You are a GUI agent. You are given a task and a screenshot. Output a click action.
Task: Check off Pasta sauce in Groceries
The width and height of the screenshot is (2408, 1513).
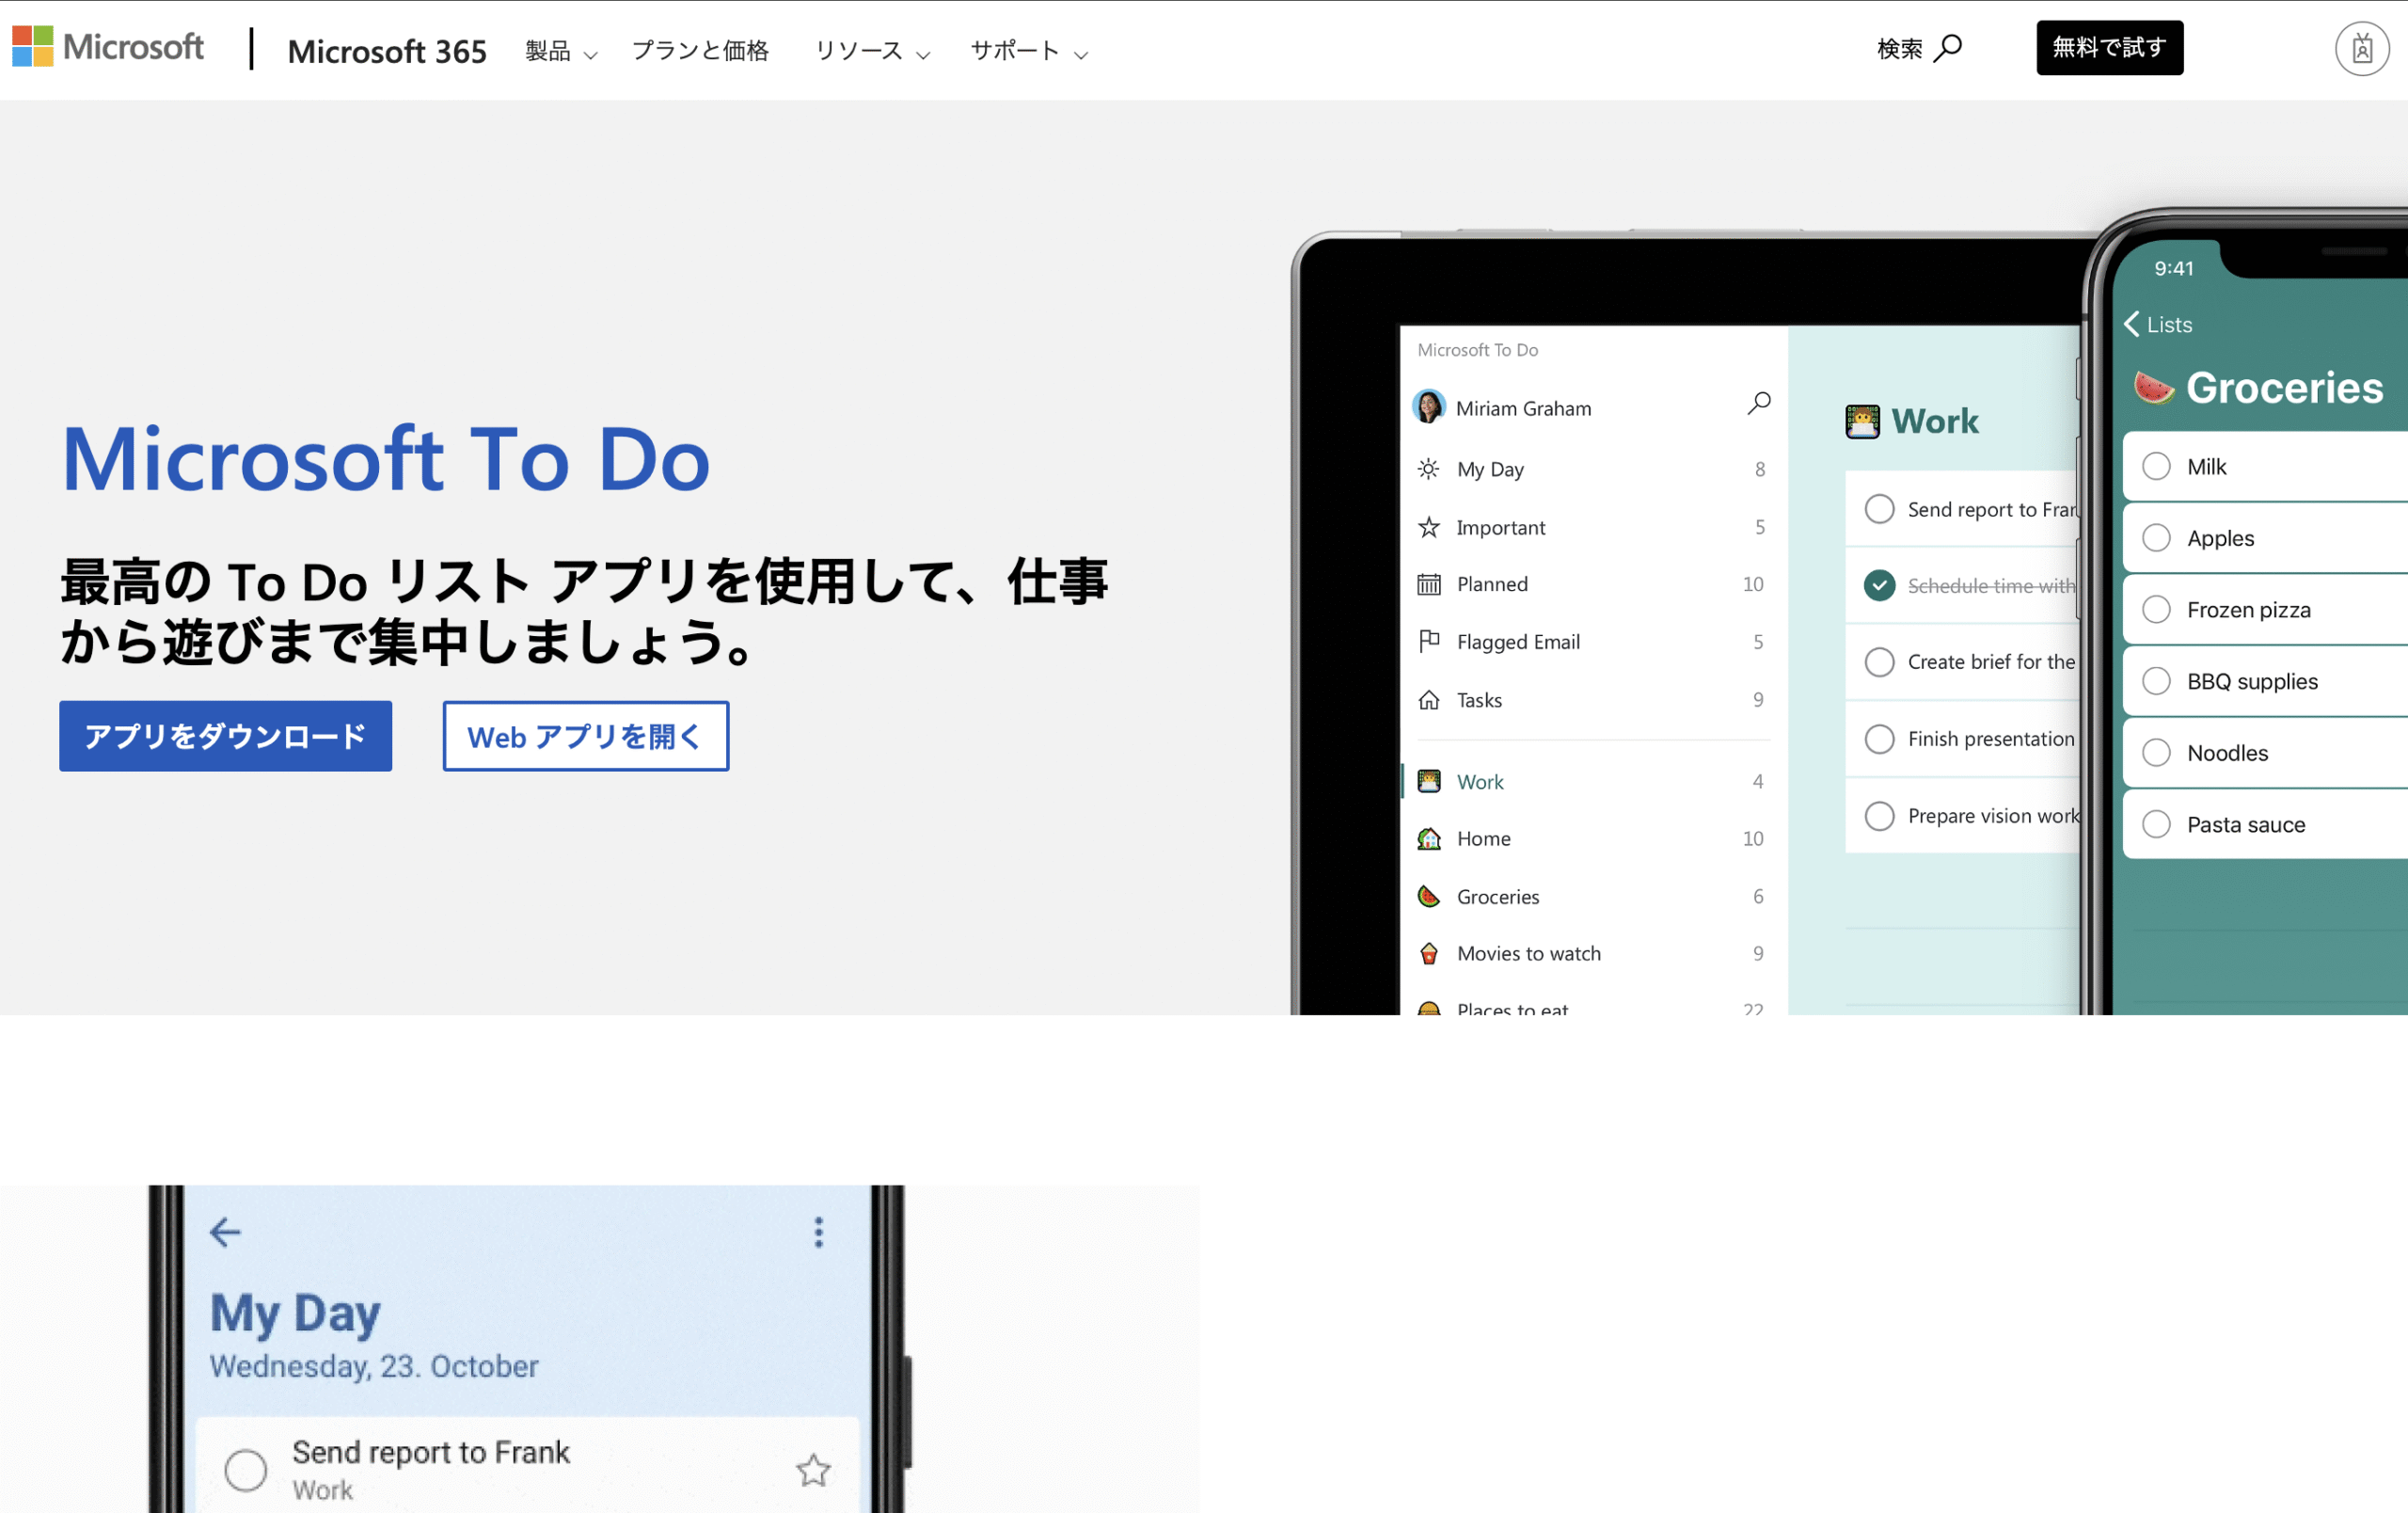2156,824
